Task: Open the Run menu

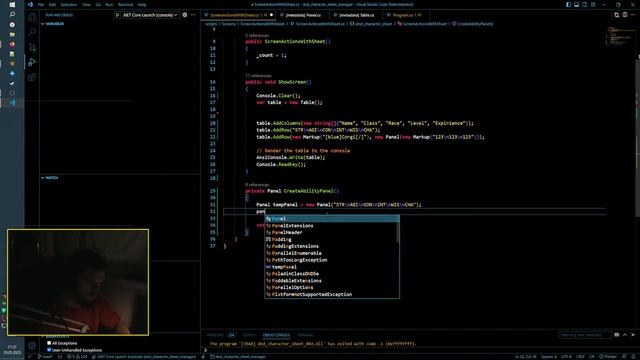Action: 109,4
